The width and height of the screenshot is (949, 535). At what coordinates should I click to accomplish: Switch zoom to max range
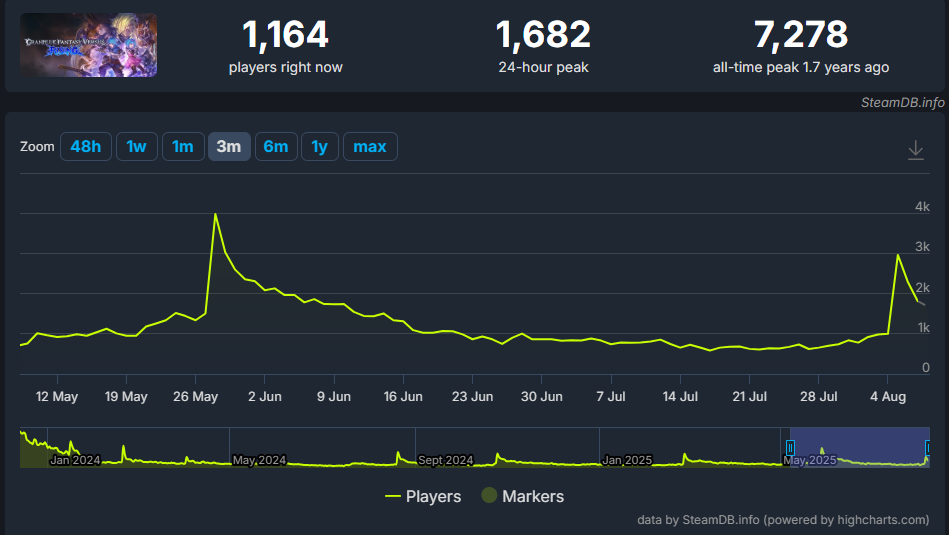click(x=370, y=146)
